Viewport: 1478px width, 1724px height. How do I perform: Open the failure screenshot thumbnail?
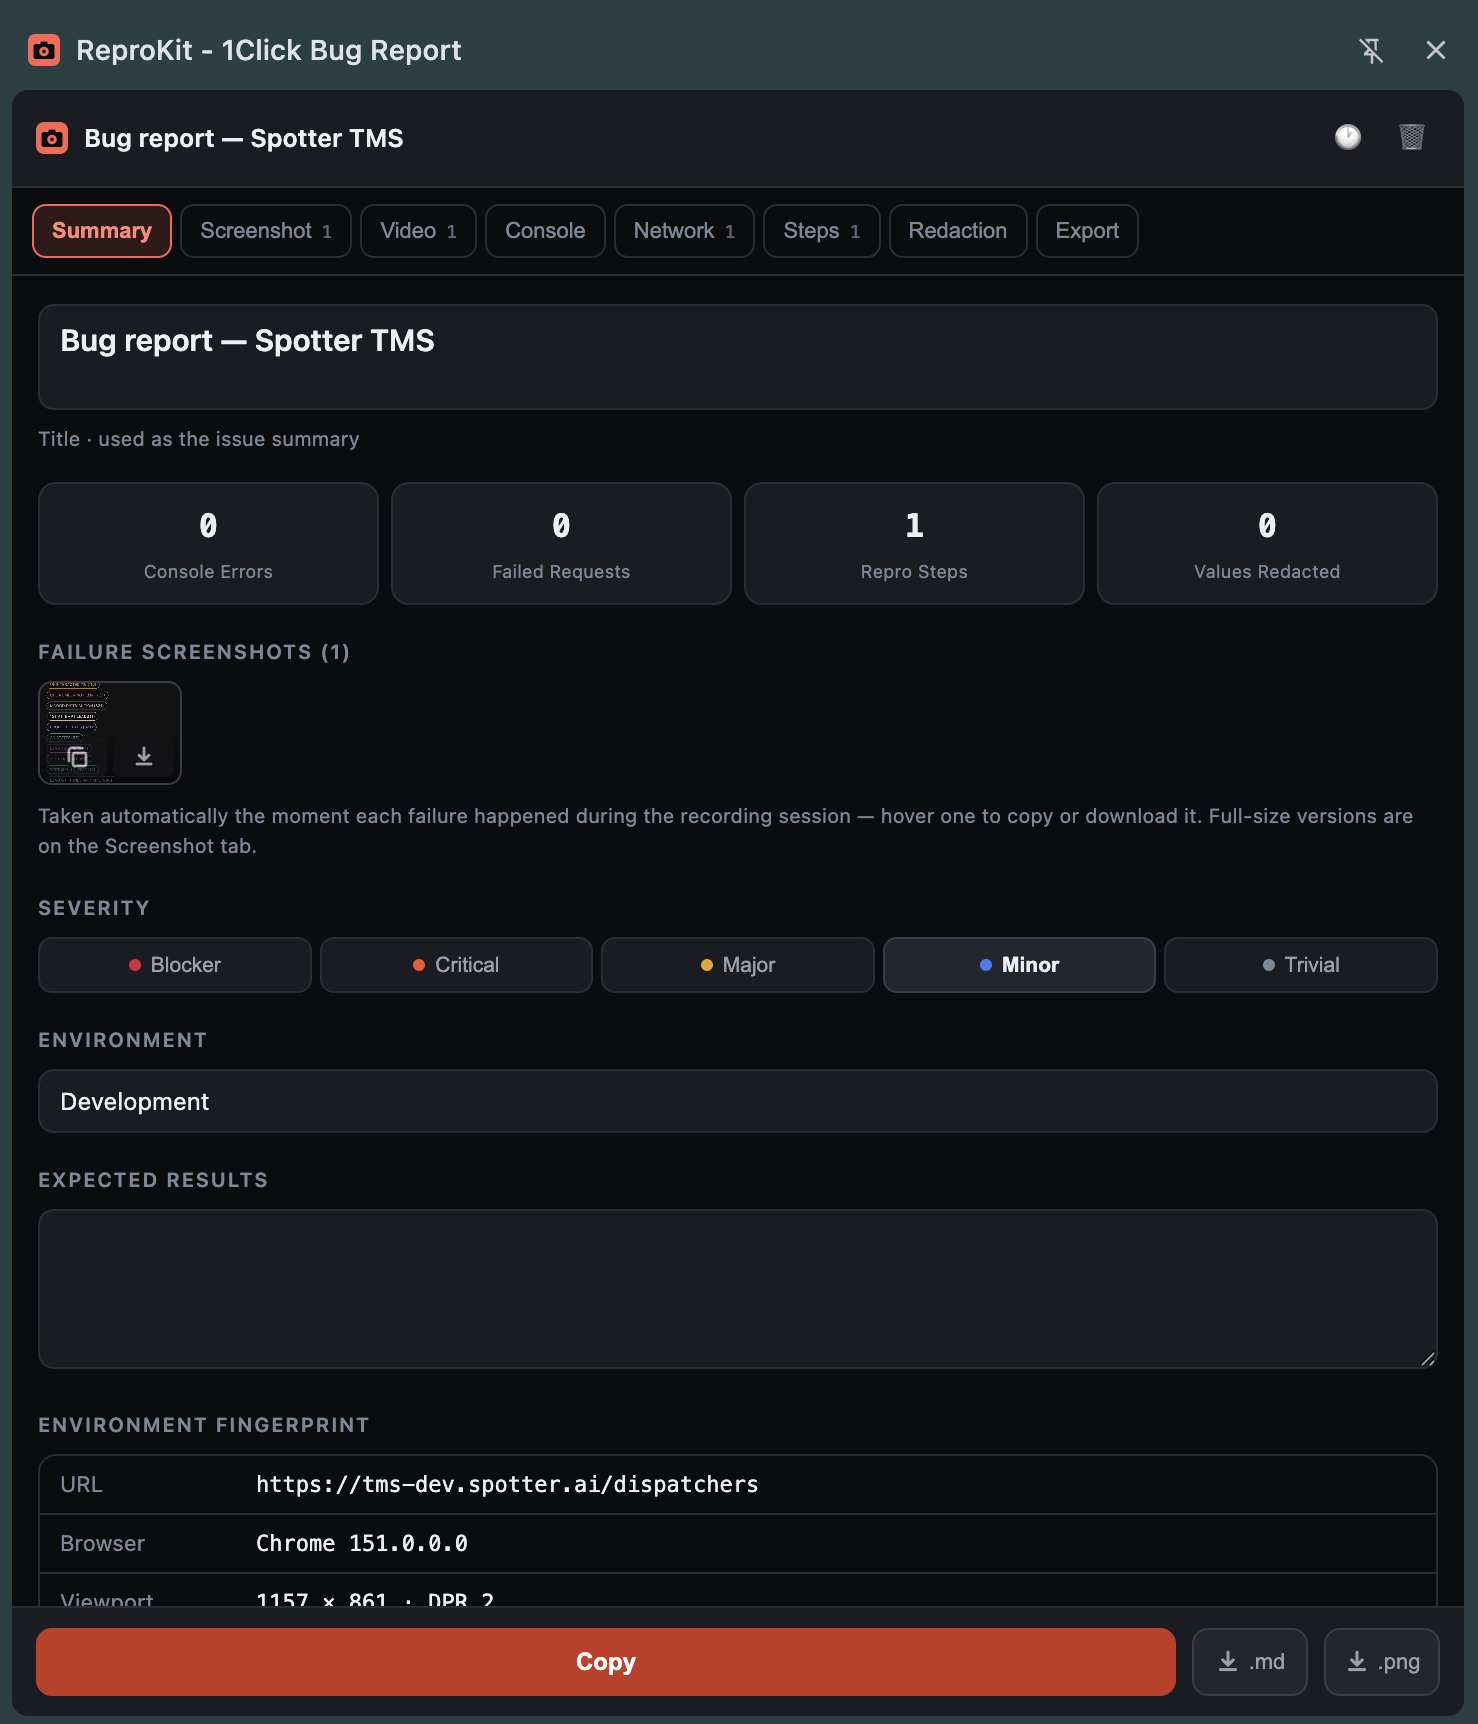click(110, 733)
